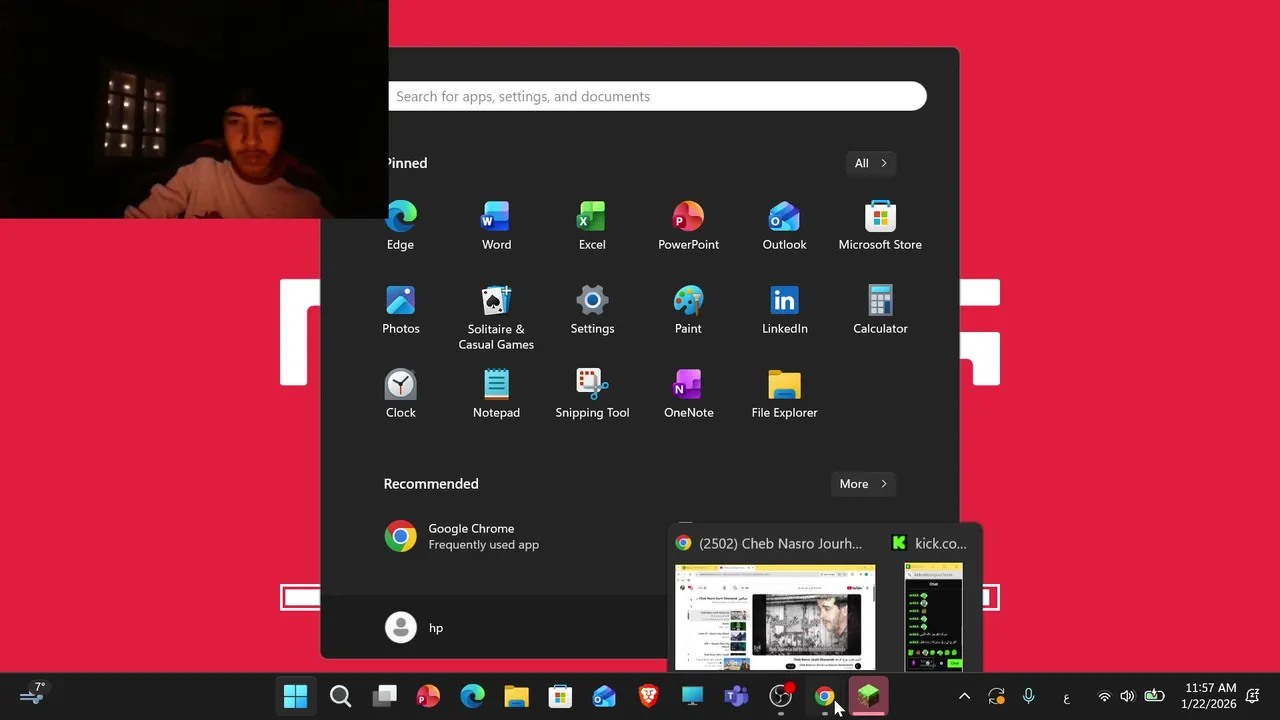Open Outlook in the Start menu
Screen dimensions: 1280x720
click(x=784, y=226)
